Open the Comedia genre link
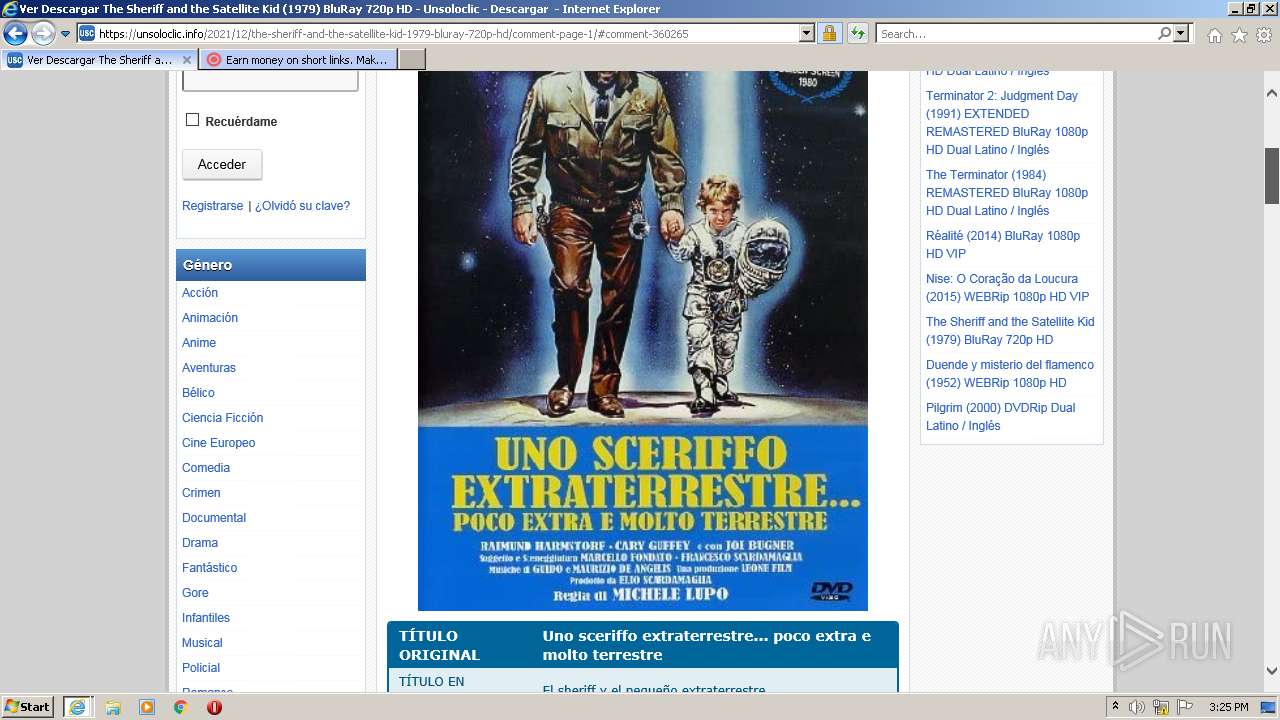 click(x=206, y=468)
